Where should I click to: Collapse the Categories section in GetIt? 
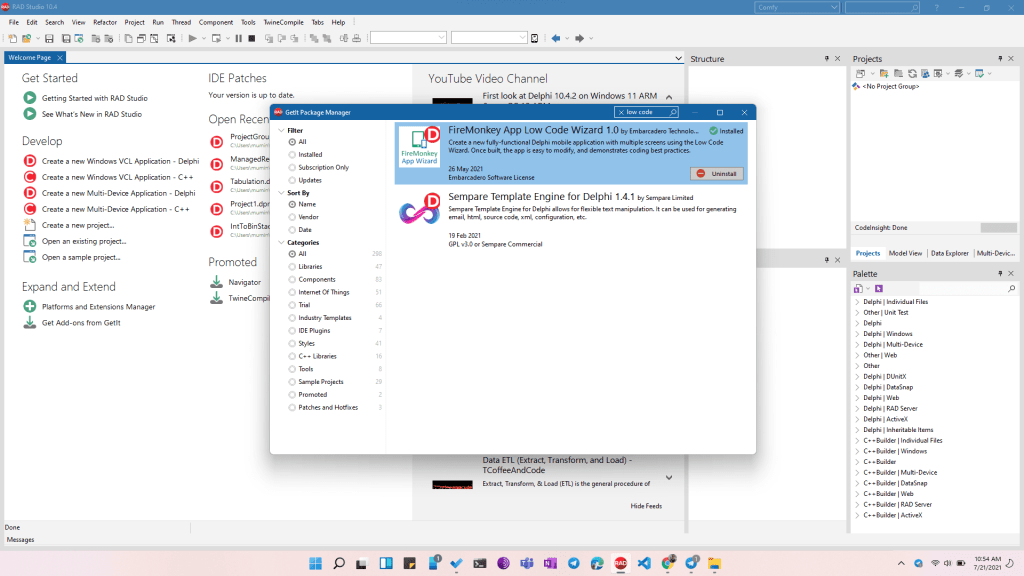pyautogui.click(x=281, y=241)
